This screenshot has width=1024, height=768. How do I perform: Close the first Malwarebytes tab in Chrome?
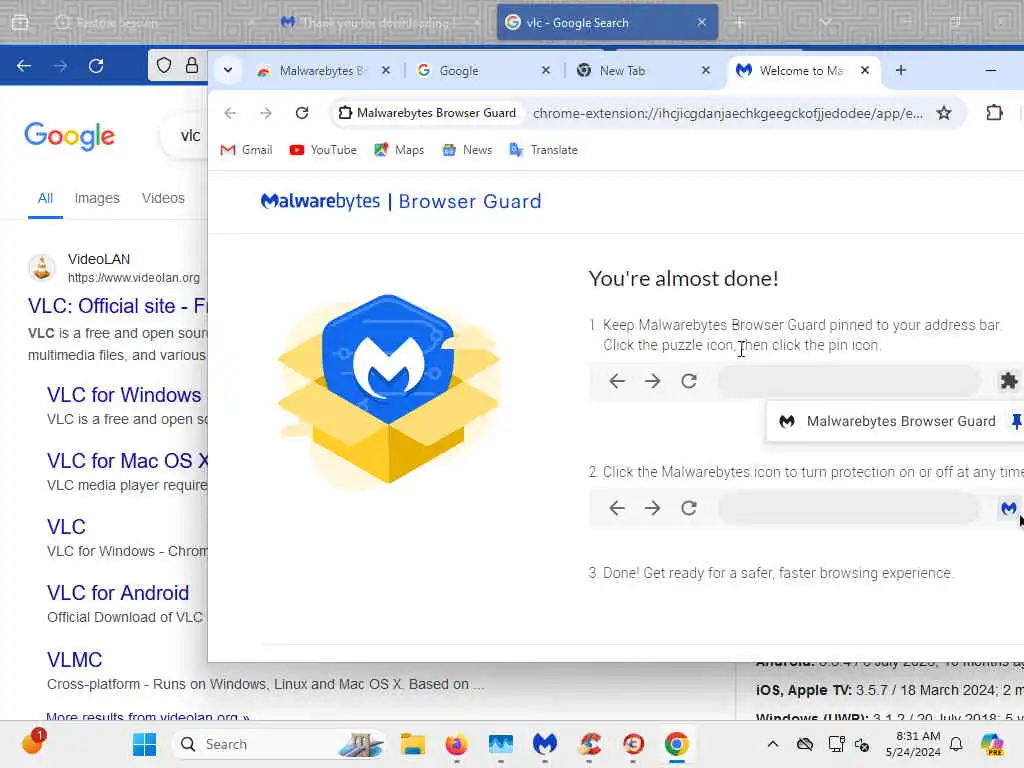pyautogui.click(x=386, y=71)
